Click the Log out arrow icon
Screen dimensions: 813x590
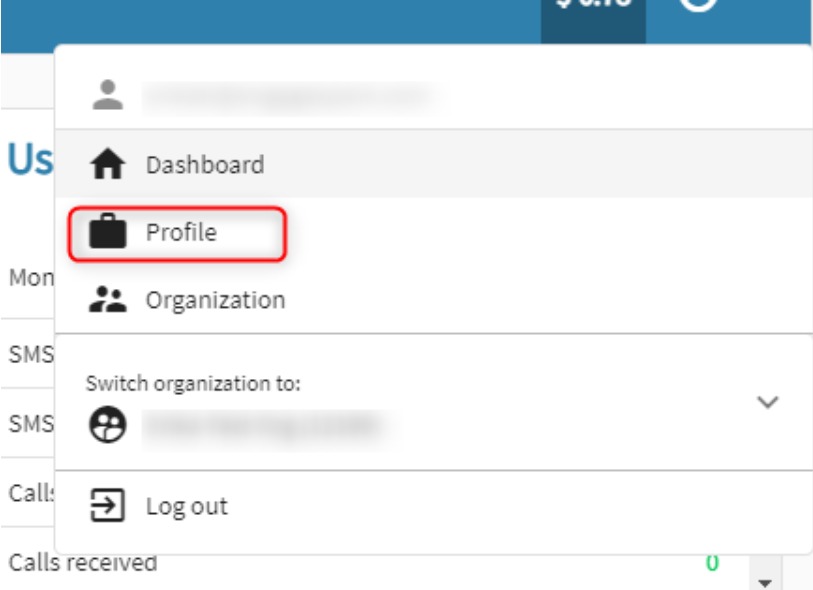(x=107, y=506)
